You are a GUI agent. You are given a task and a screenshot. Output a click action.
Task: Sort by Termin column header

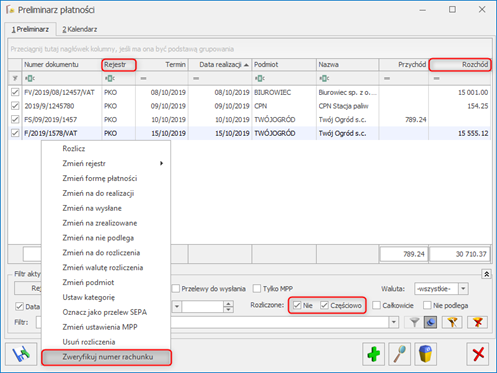pos(162,64)
